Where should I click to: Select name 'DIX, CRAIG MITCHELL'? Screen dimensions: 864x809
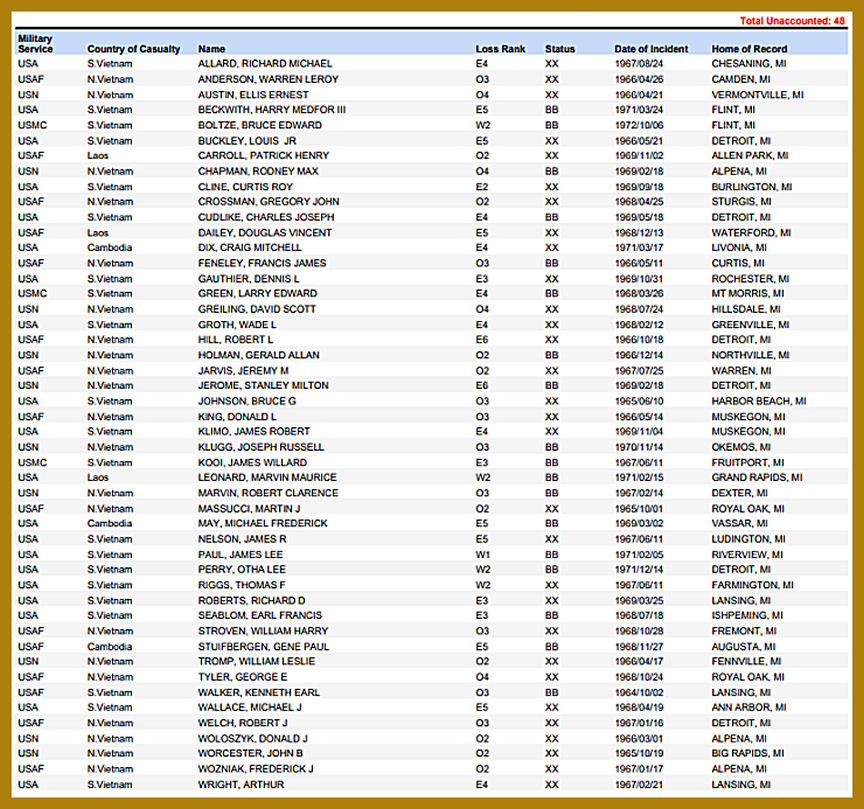point(250,248)
